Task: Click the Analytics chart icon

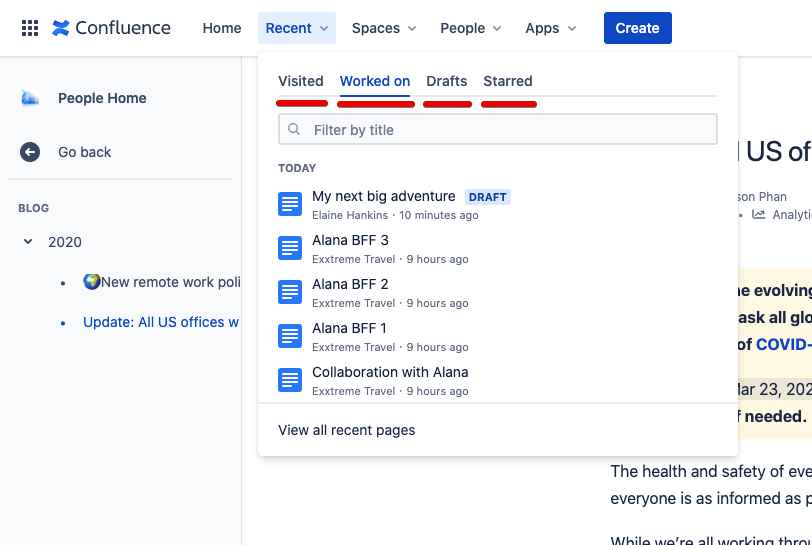Action: pos(759,214)
